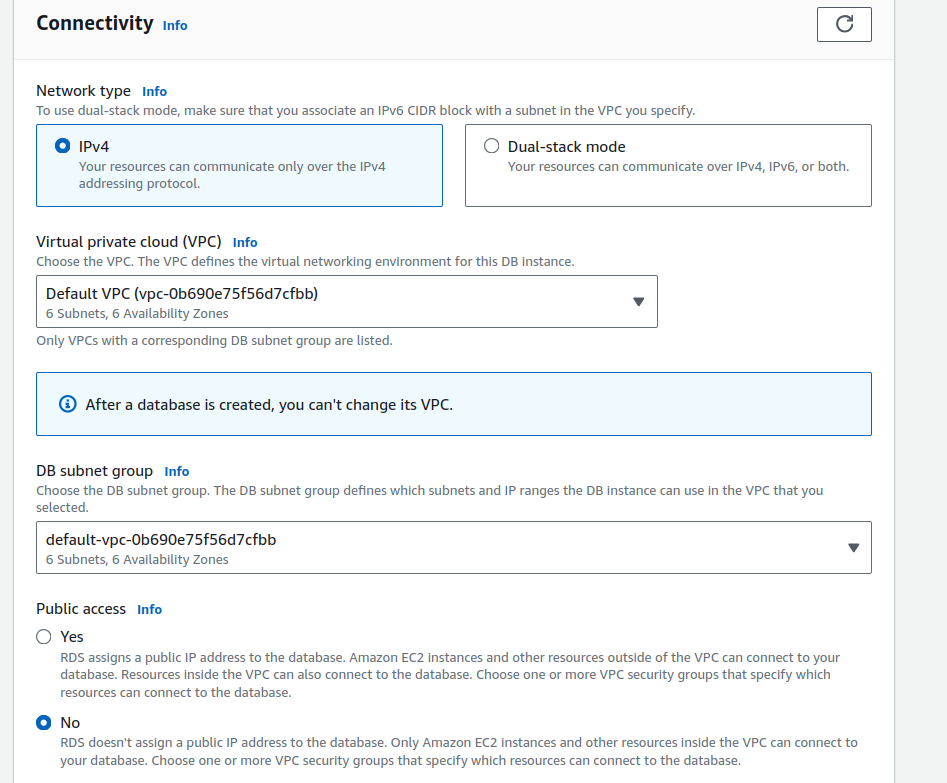Click the refresh icon in Connectivity header
The width and height of the screenshot is (947, 783).
coord(844,24)
